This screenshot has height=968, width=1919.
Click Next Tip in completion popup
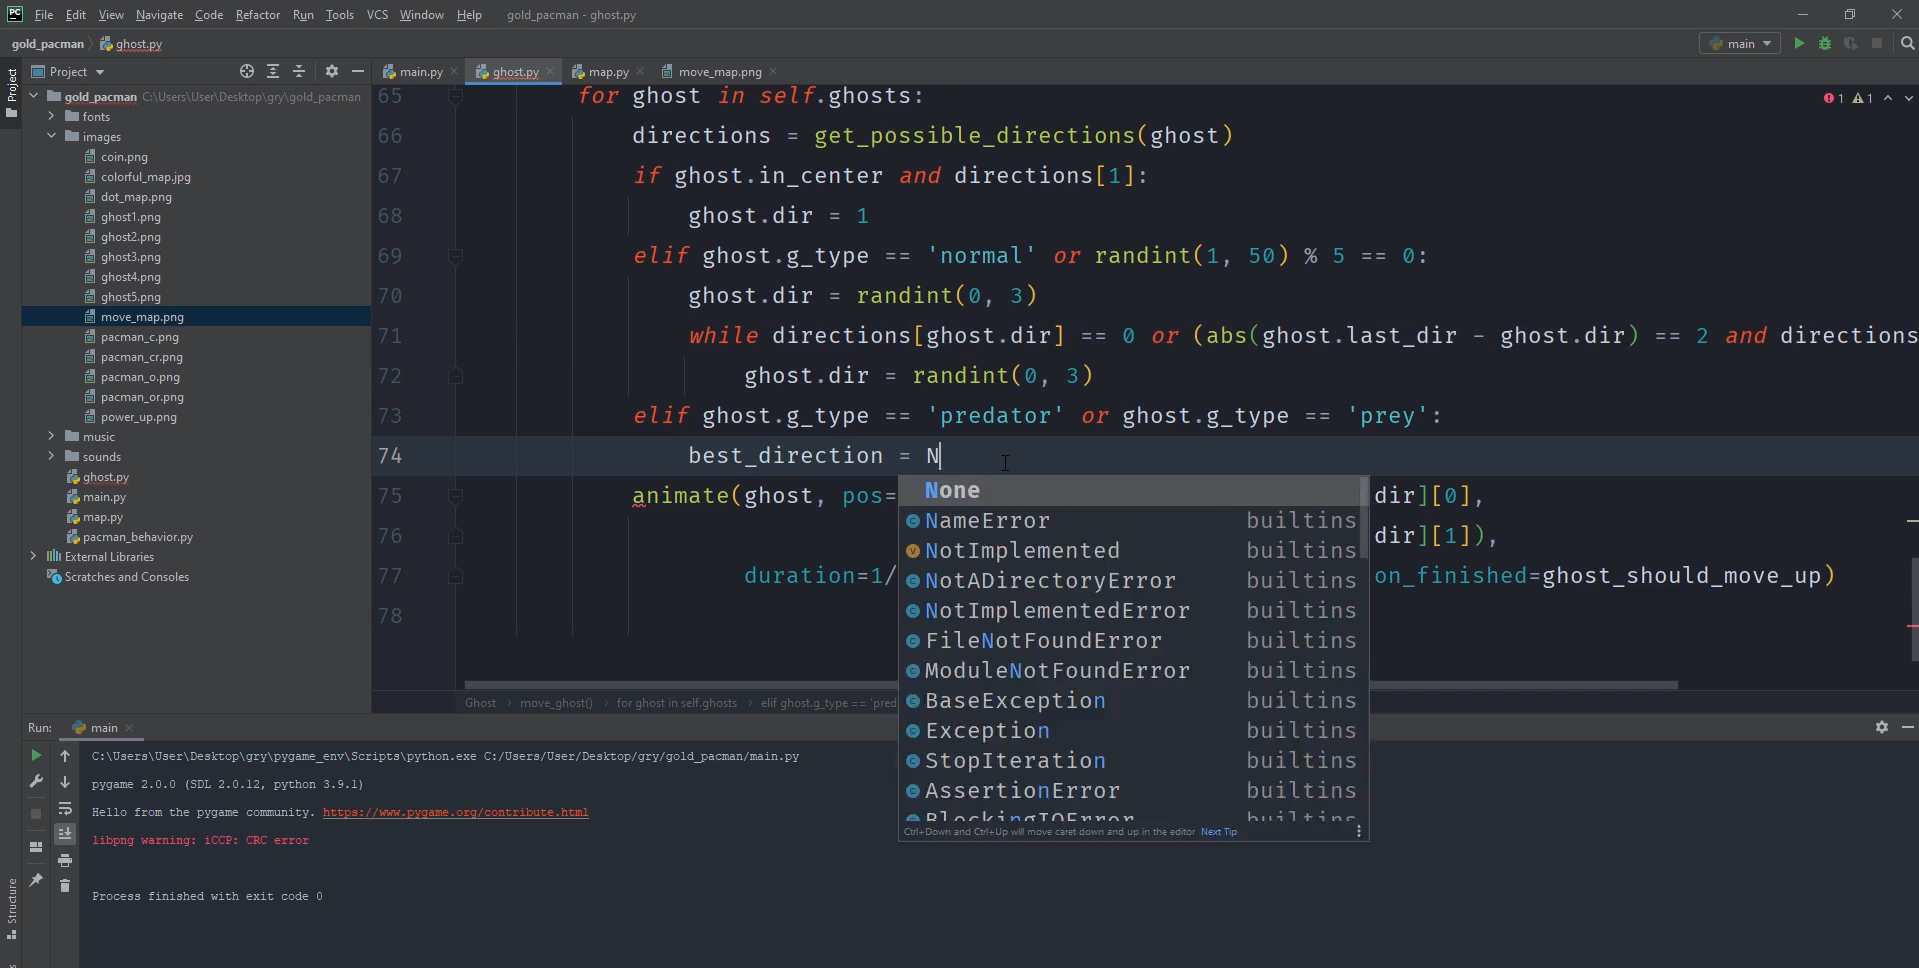coord(1218,832)
